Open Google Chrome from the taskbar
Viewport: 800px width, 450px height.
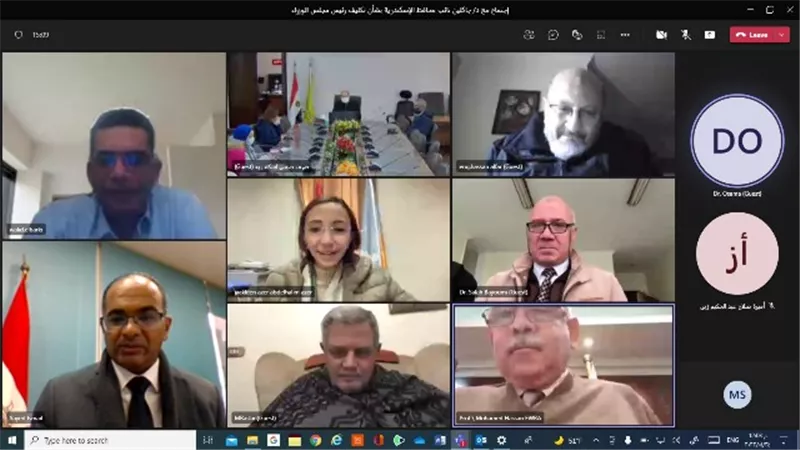point(315,440)
